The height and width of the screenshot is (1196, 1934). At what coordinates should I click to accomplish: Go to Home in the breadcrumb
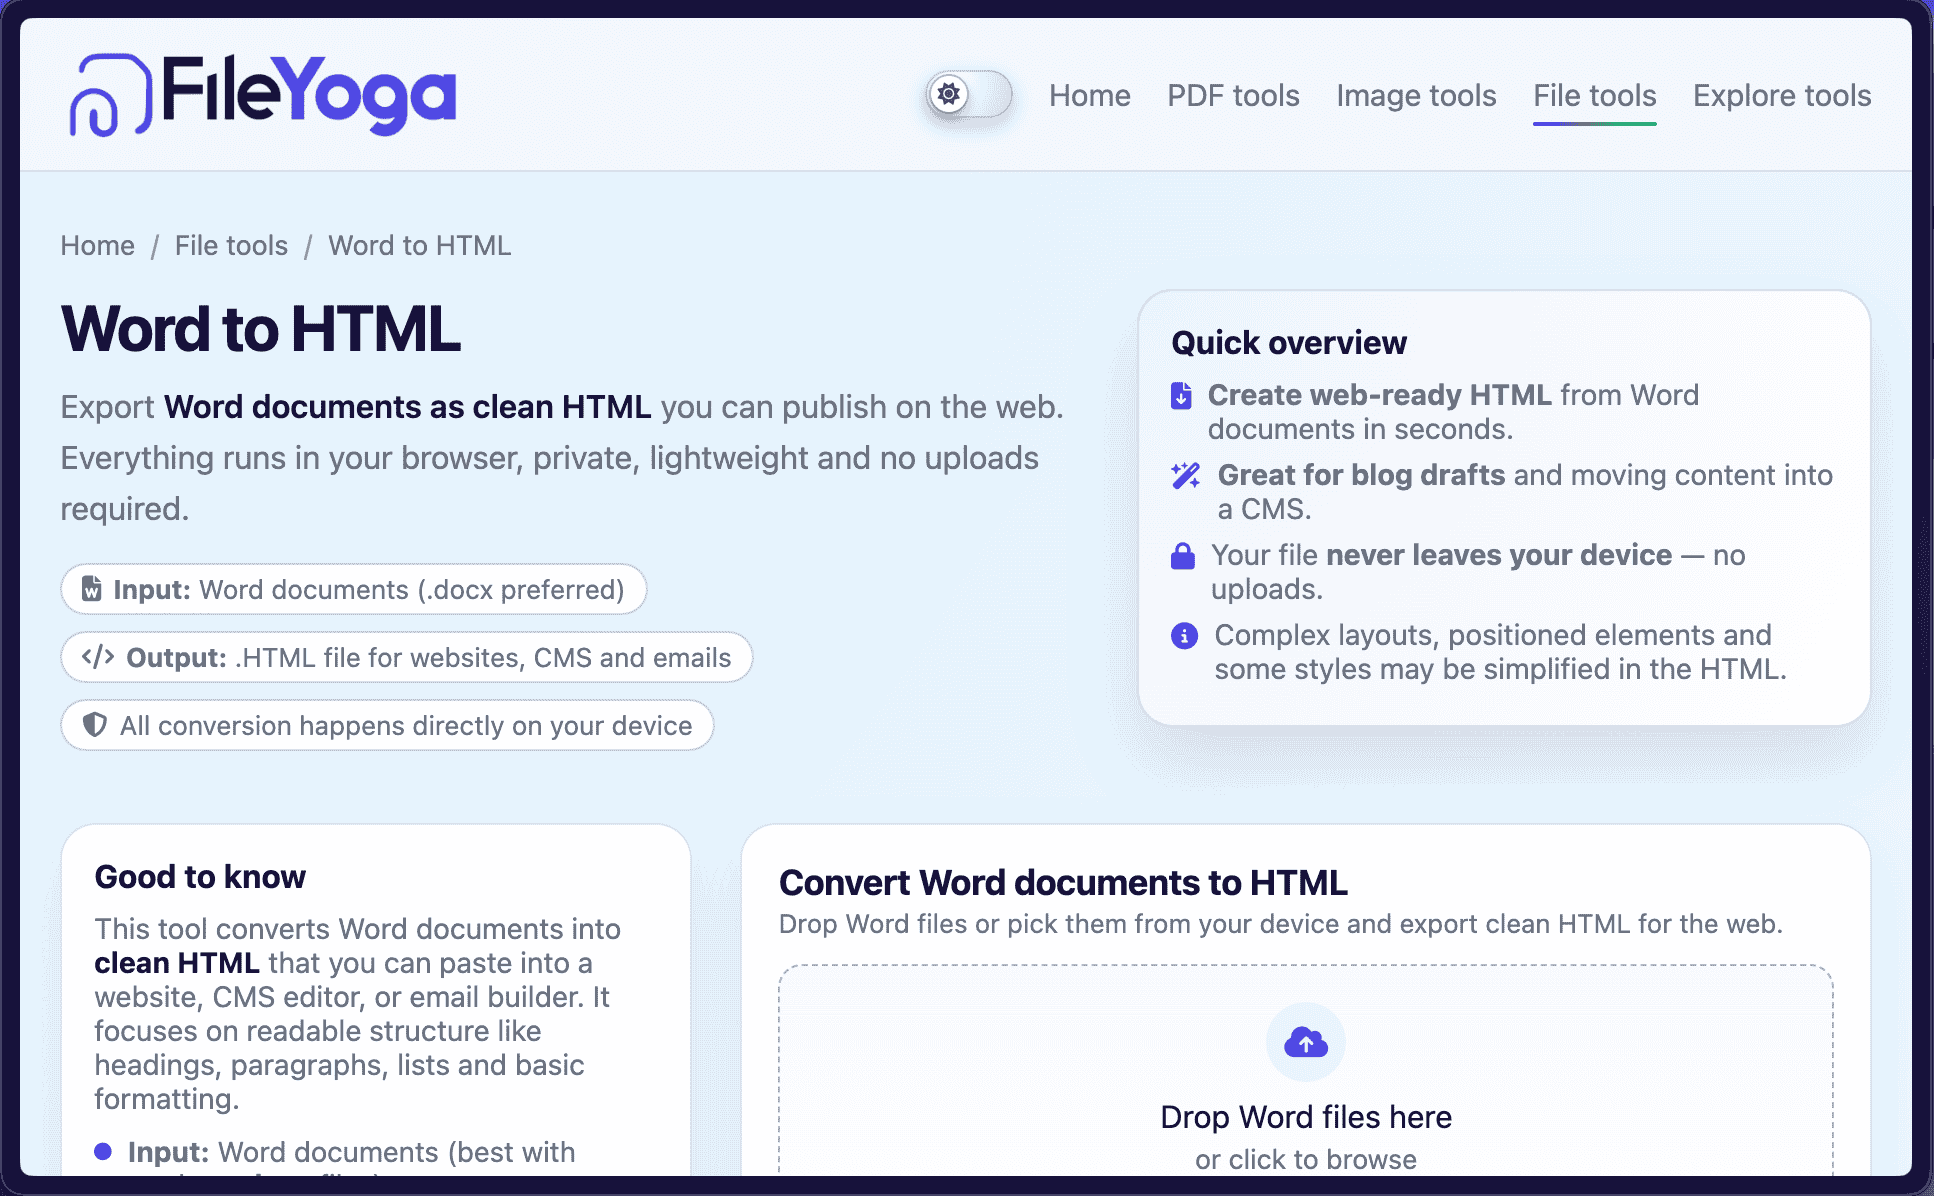(97, 246)
